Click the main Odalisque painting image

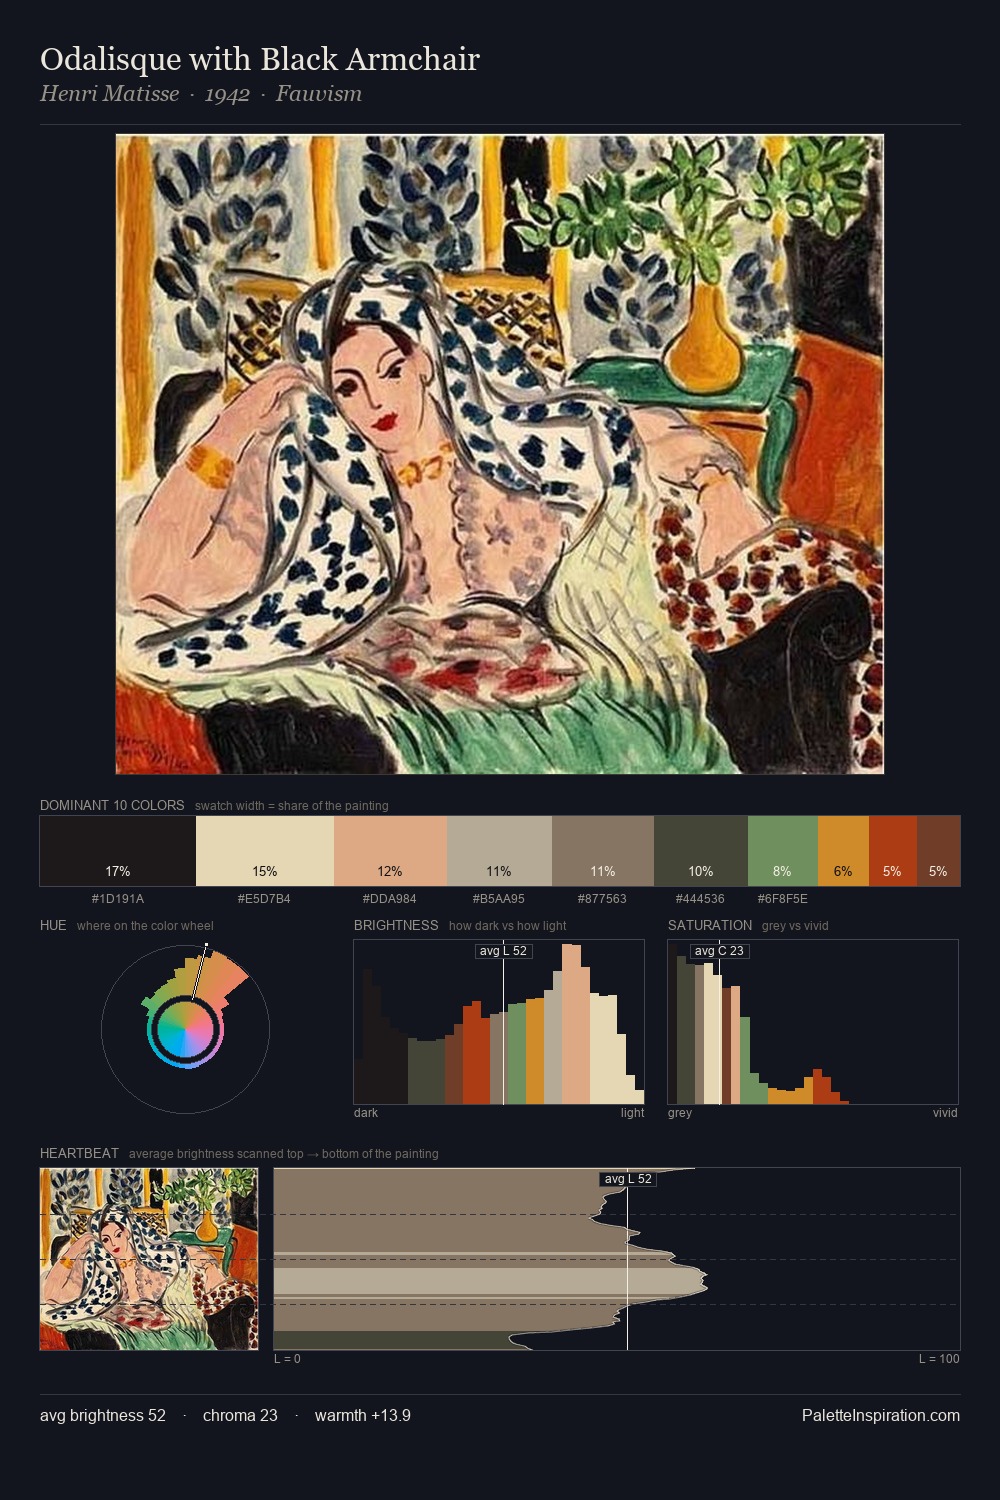click(500, 454)
